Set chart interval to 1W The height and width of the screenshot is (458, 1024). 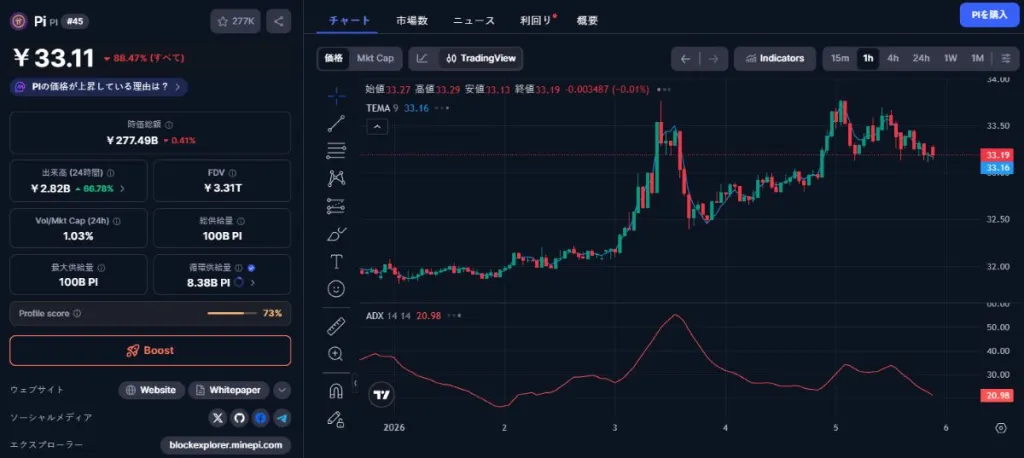(950, 58)
